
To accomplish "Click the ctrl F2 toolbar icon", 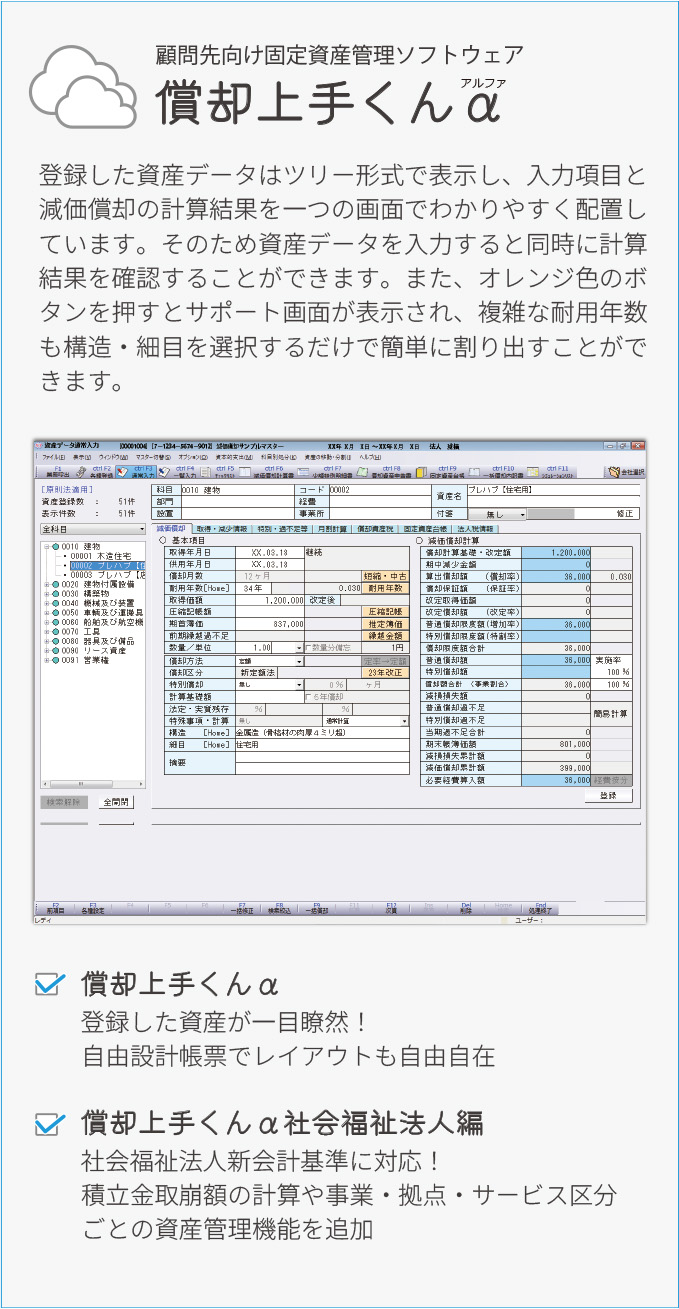I will 100,471.
